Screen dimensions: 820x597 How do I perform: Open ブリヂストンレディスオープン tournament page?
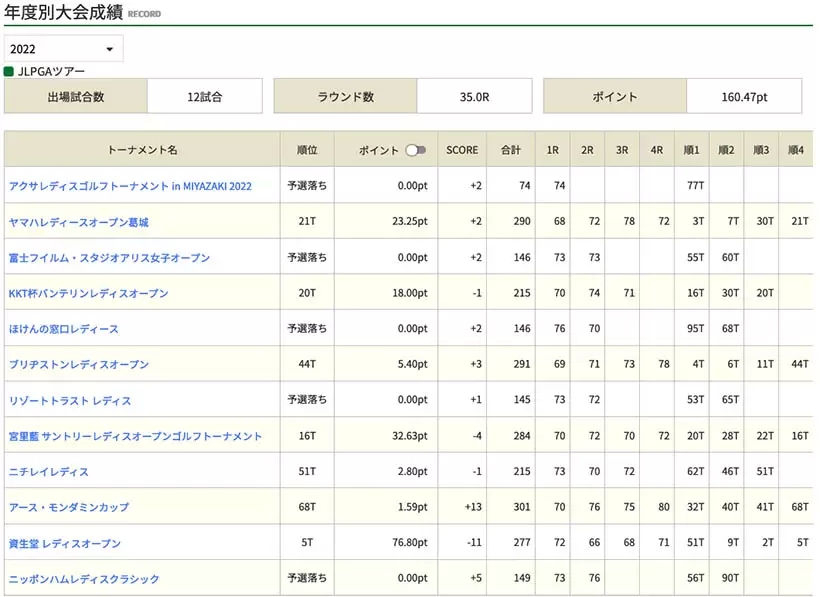[x=78, y=365]
